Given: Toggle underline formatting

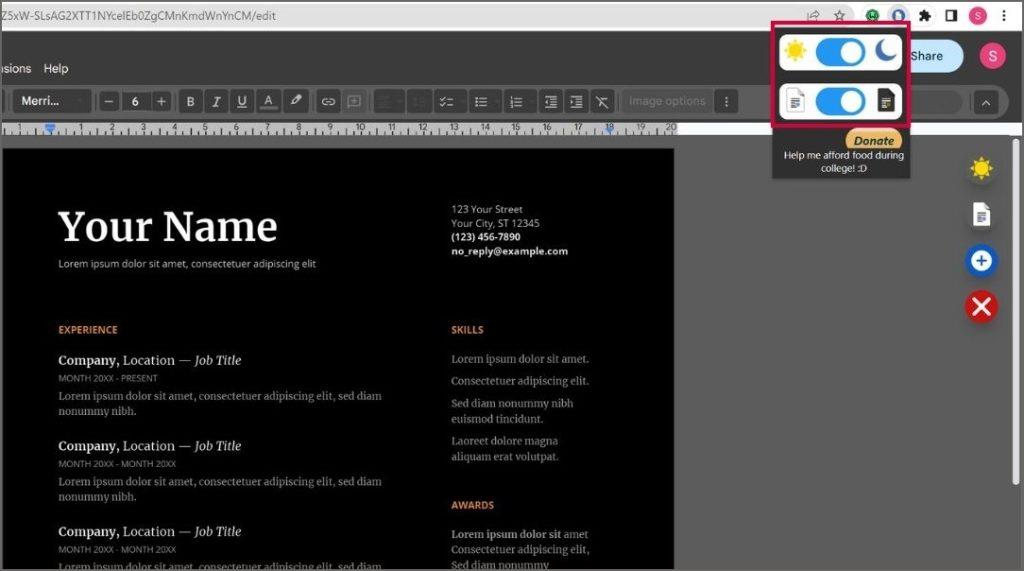Looking at the screenshot, I should tap(242, 101).
